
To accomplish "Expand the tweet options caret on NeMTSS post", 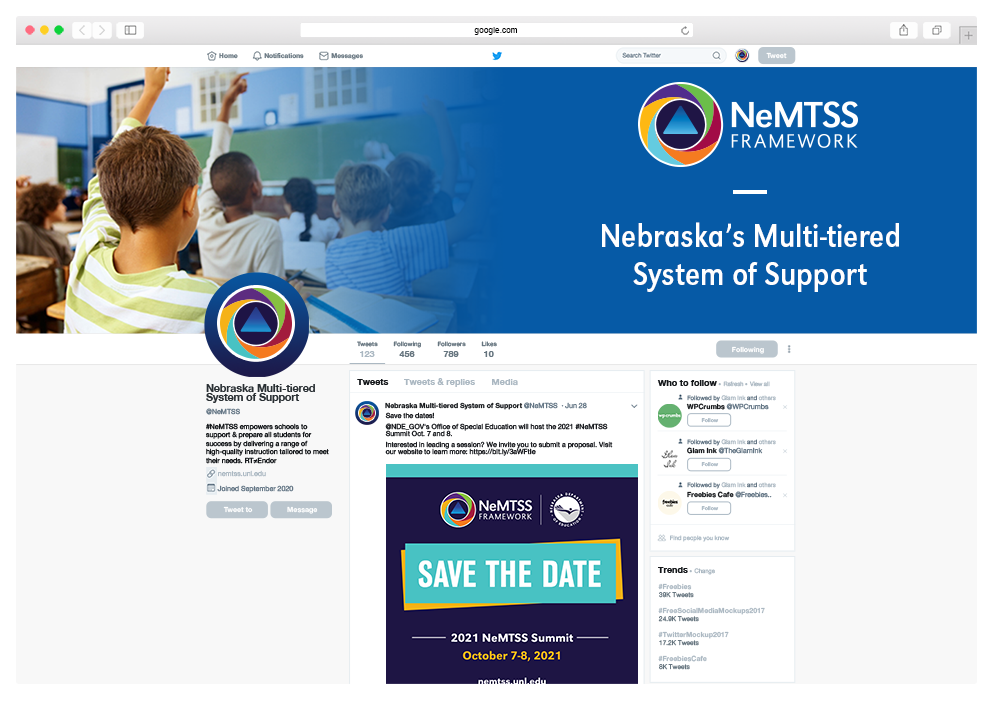I will pyautogui.click(x=633, y=406).
